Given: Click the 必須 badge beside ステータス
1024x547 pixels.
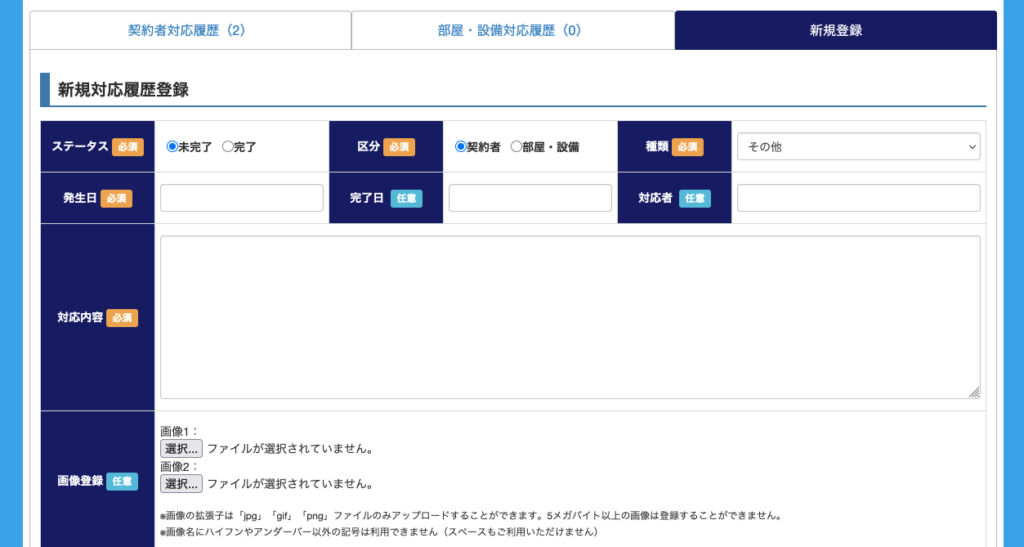Looking at the screenshot, I should point(128,147).
